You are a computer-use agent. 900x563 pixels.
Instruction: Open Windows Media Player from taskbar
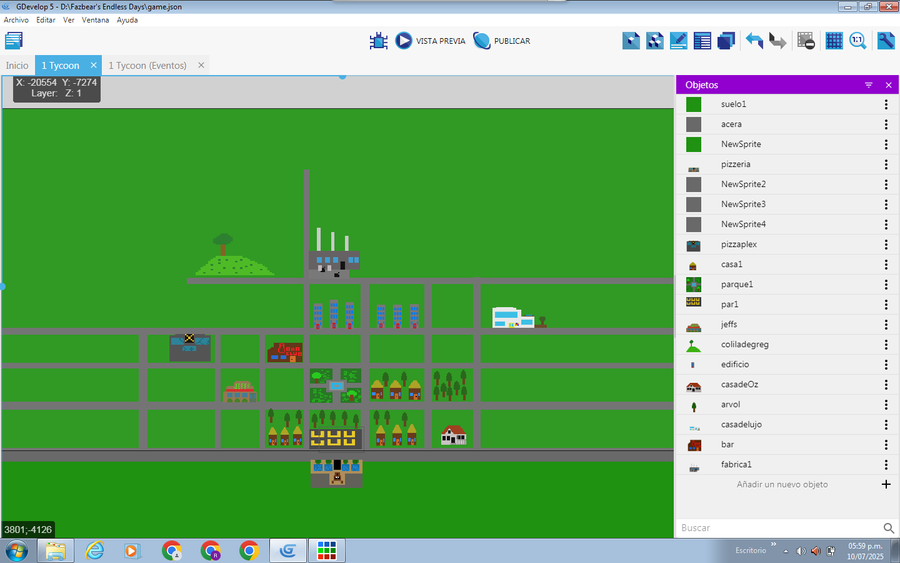pos(132,551)
